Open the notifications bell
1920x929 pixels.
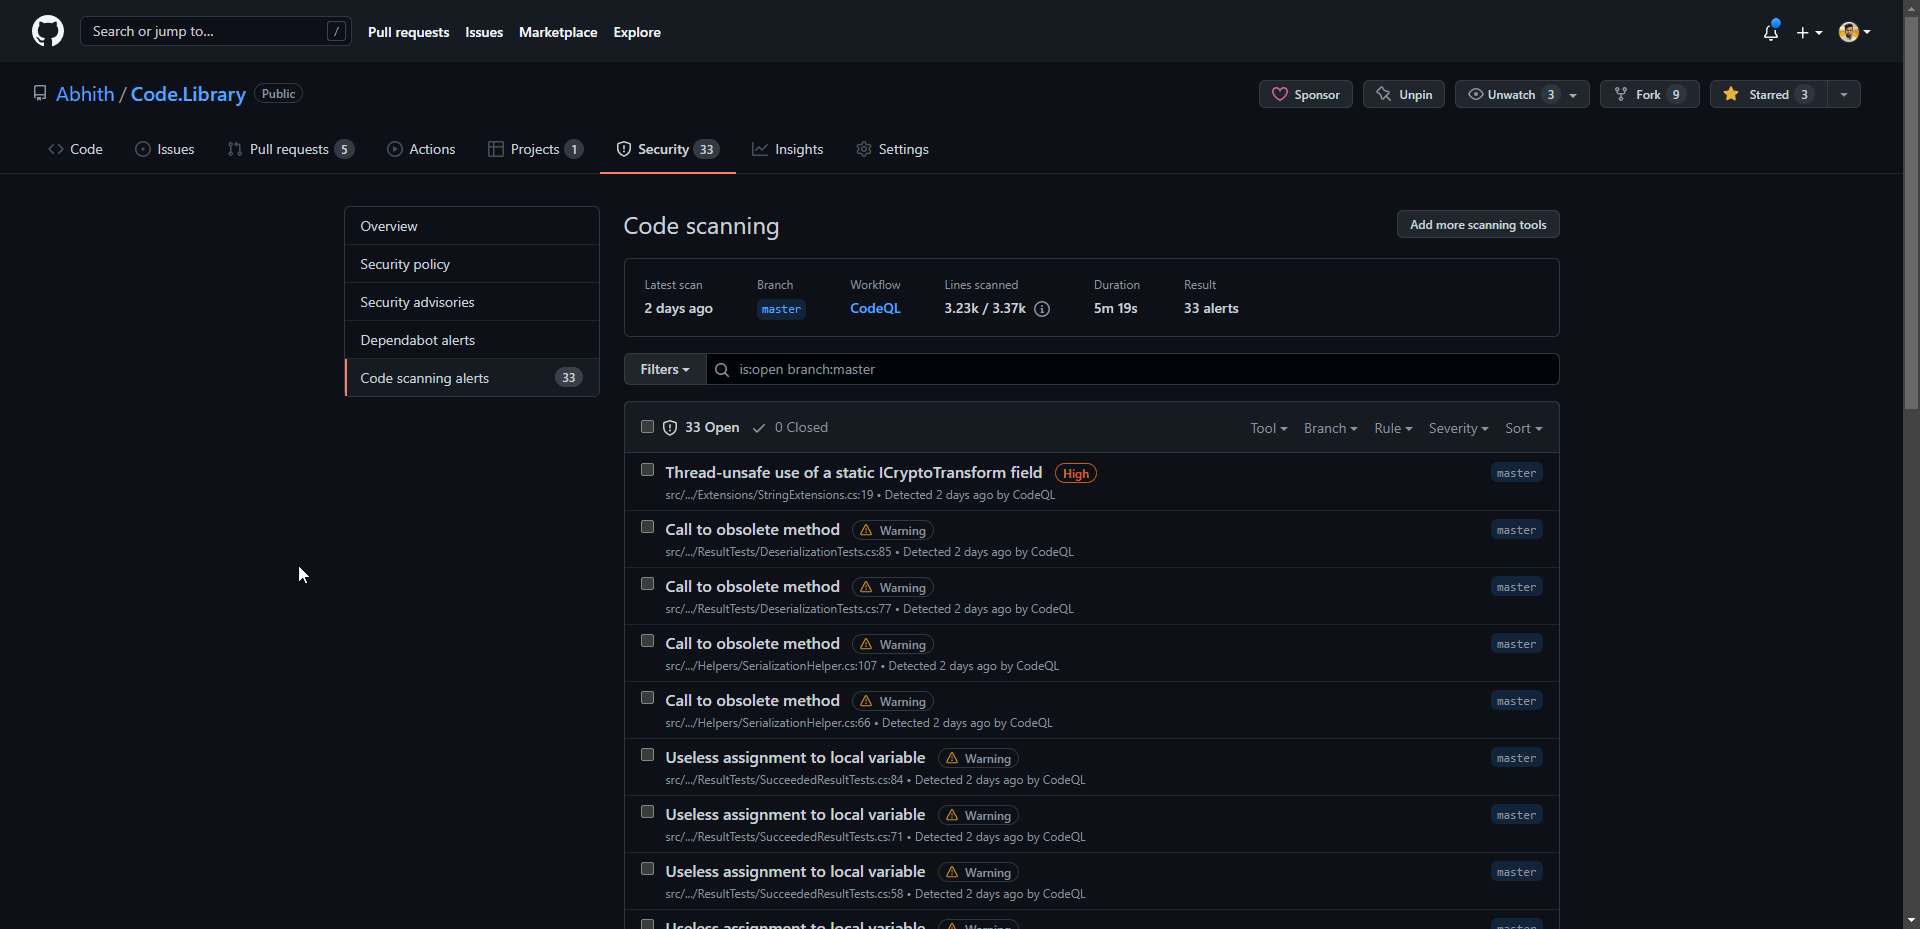pyautogui.click(x=1770, y=32)
